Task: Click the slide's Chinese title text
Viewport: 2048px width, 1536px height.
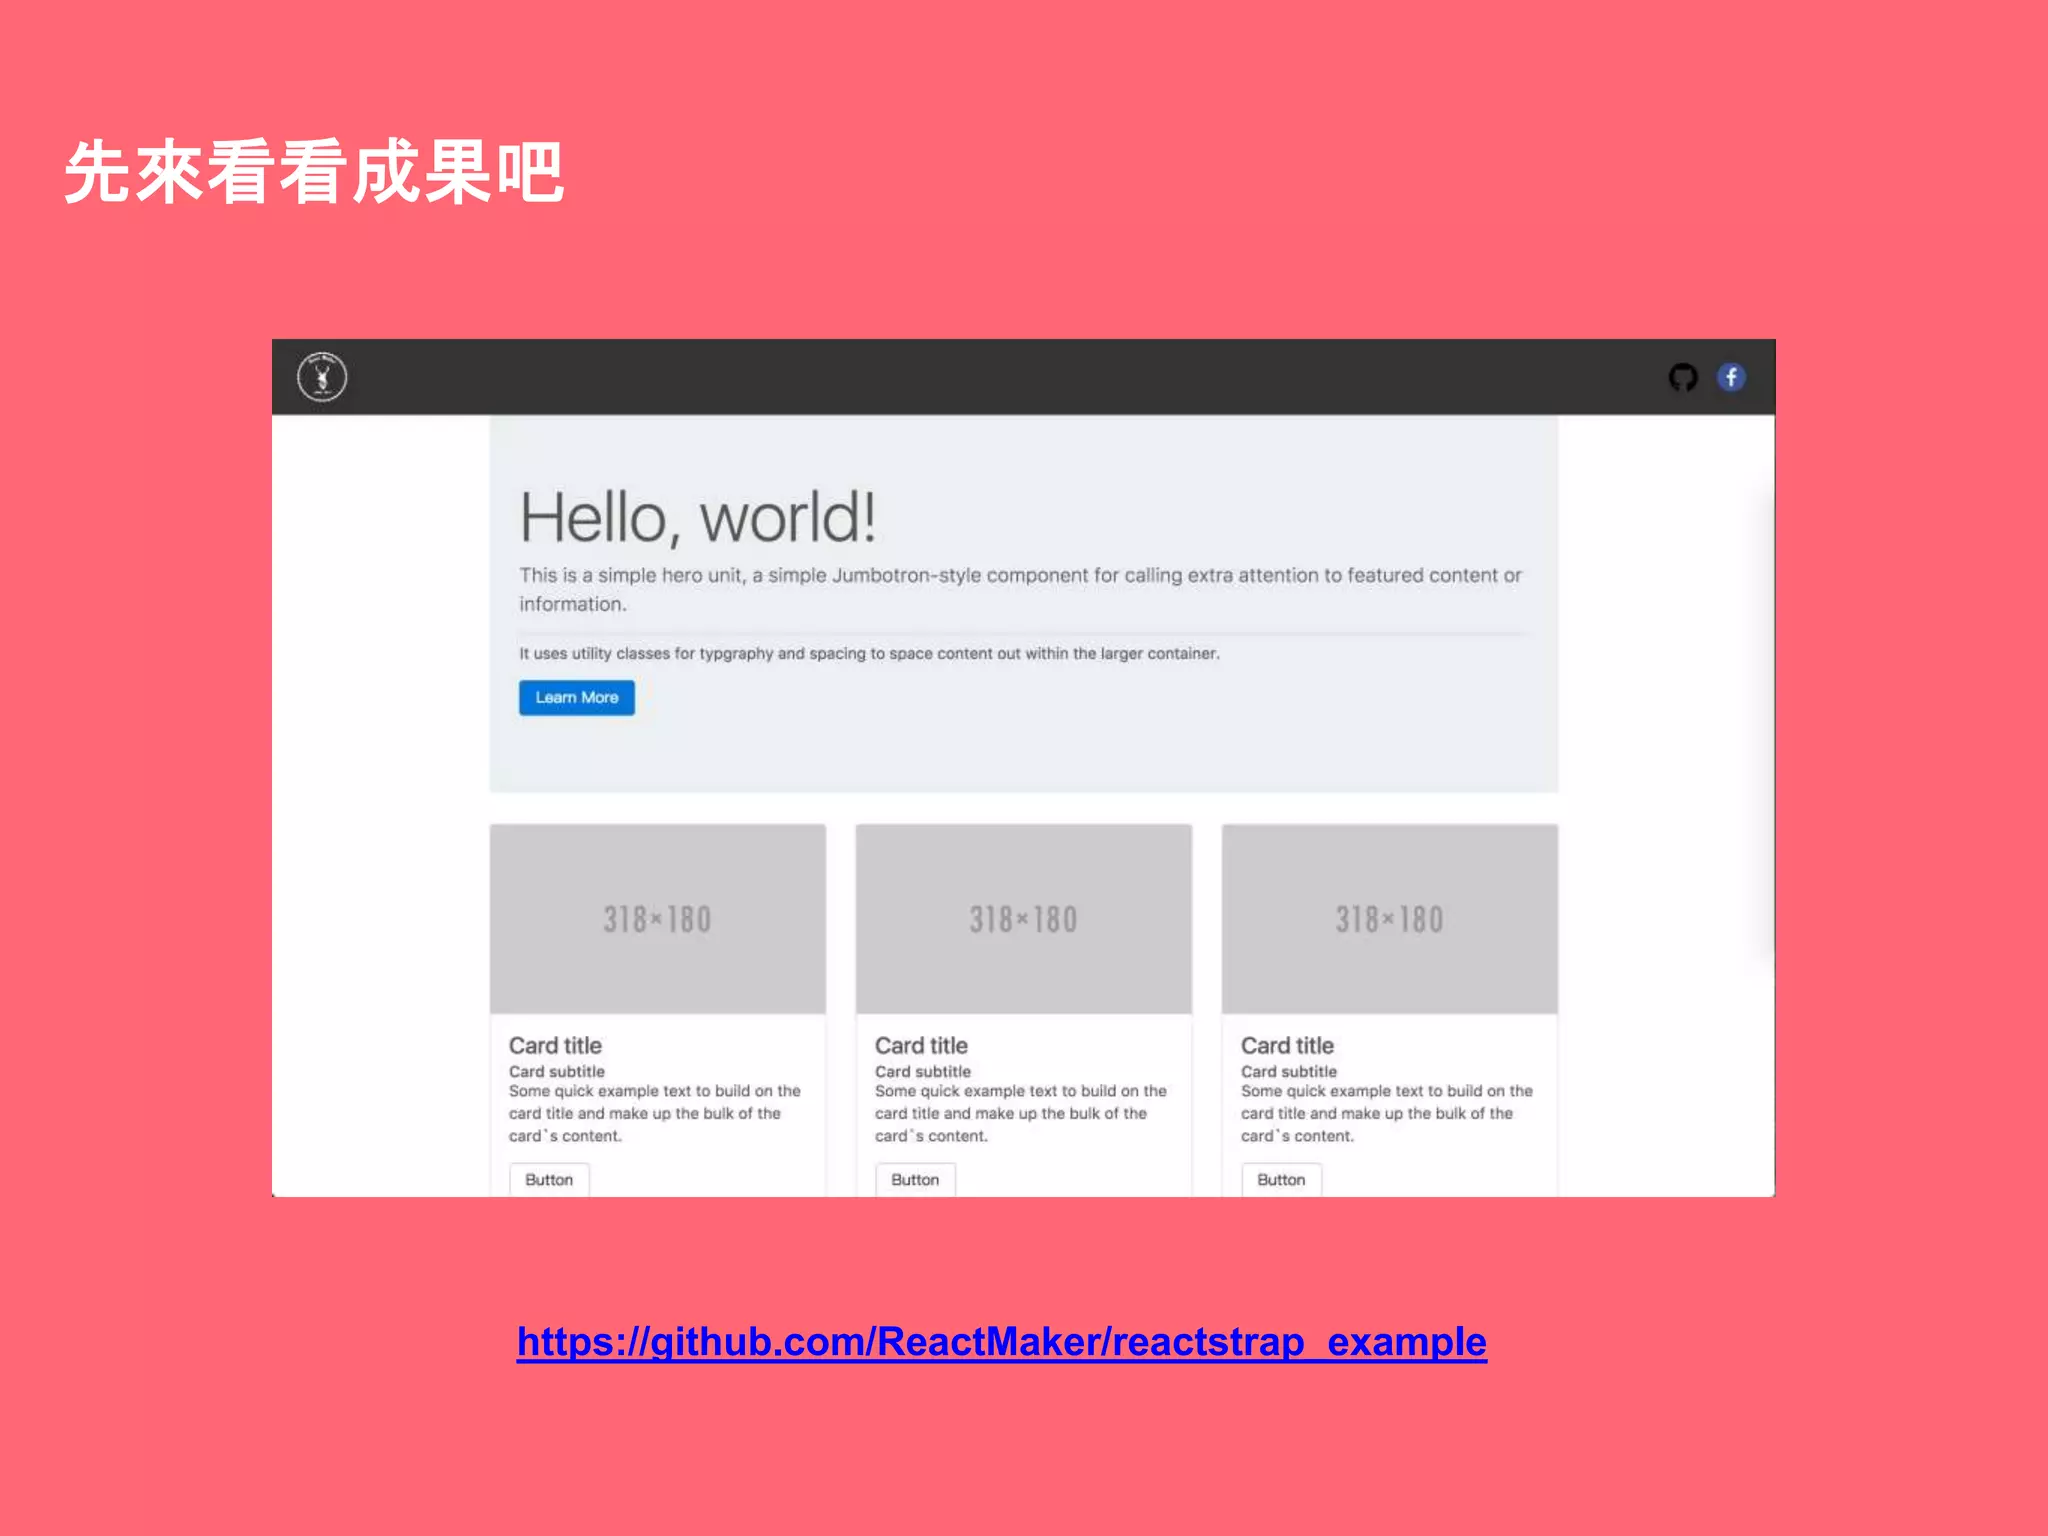Action: coord(315,172)
